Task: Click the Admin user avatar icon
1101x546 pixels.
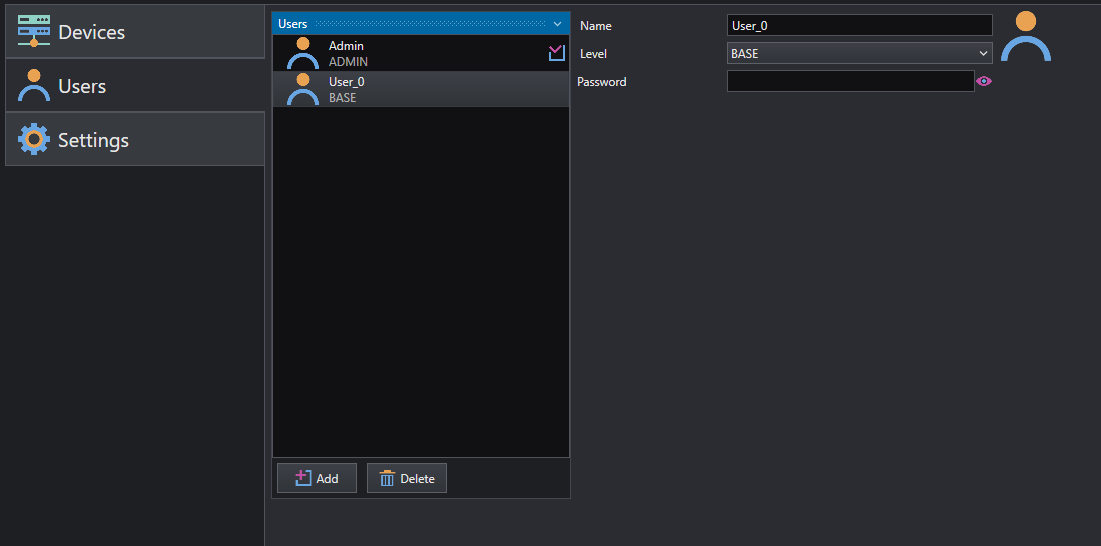Action: (303, 53)
